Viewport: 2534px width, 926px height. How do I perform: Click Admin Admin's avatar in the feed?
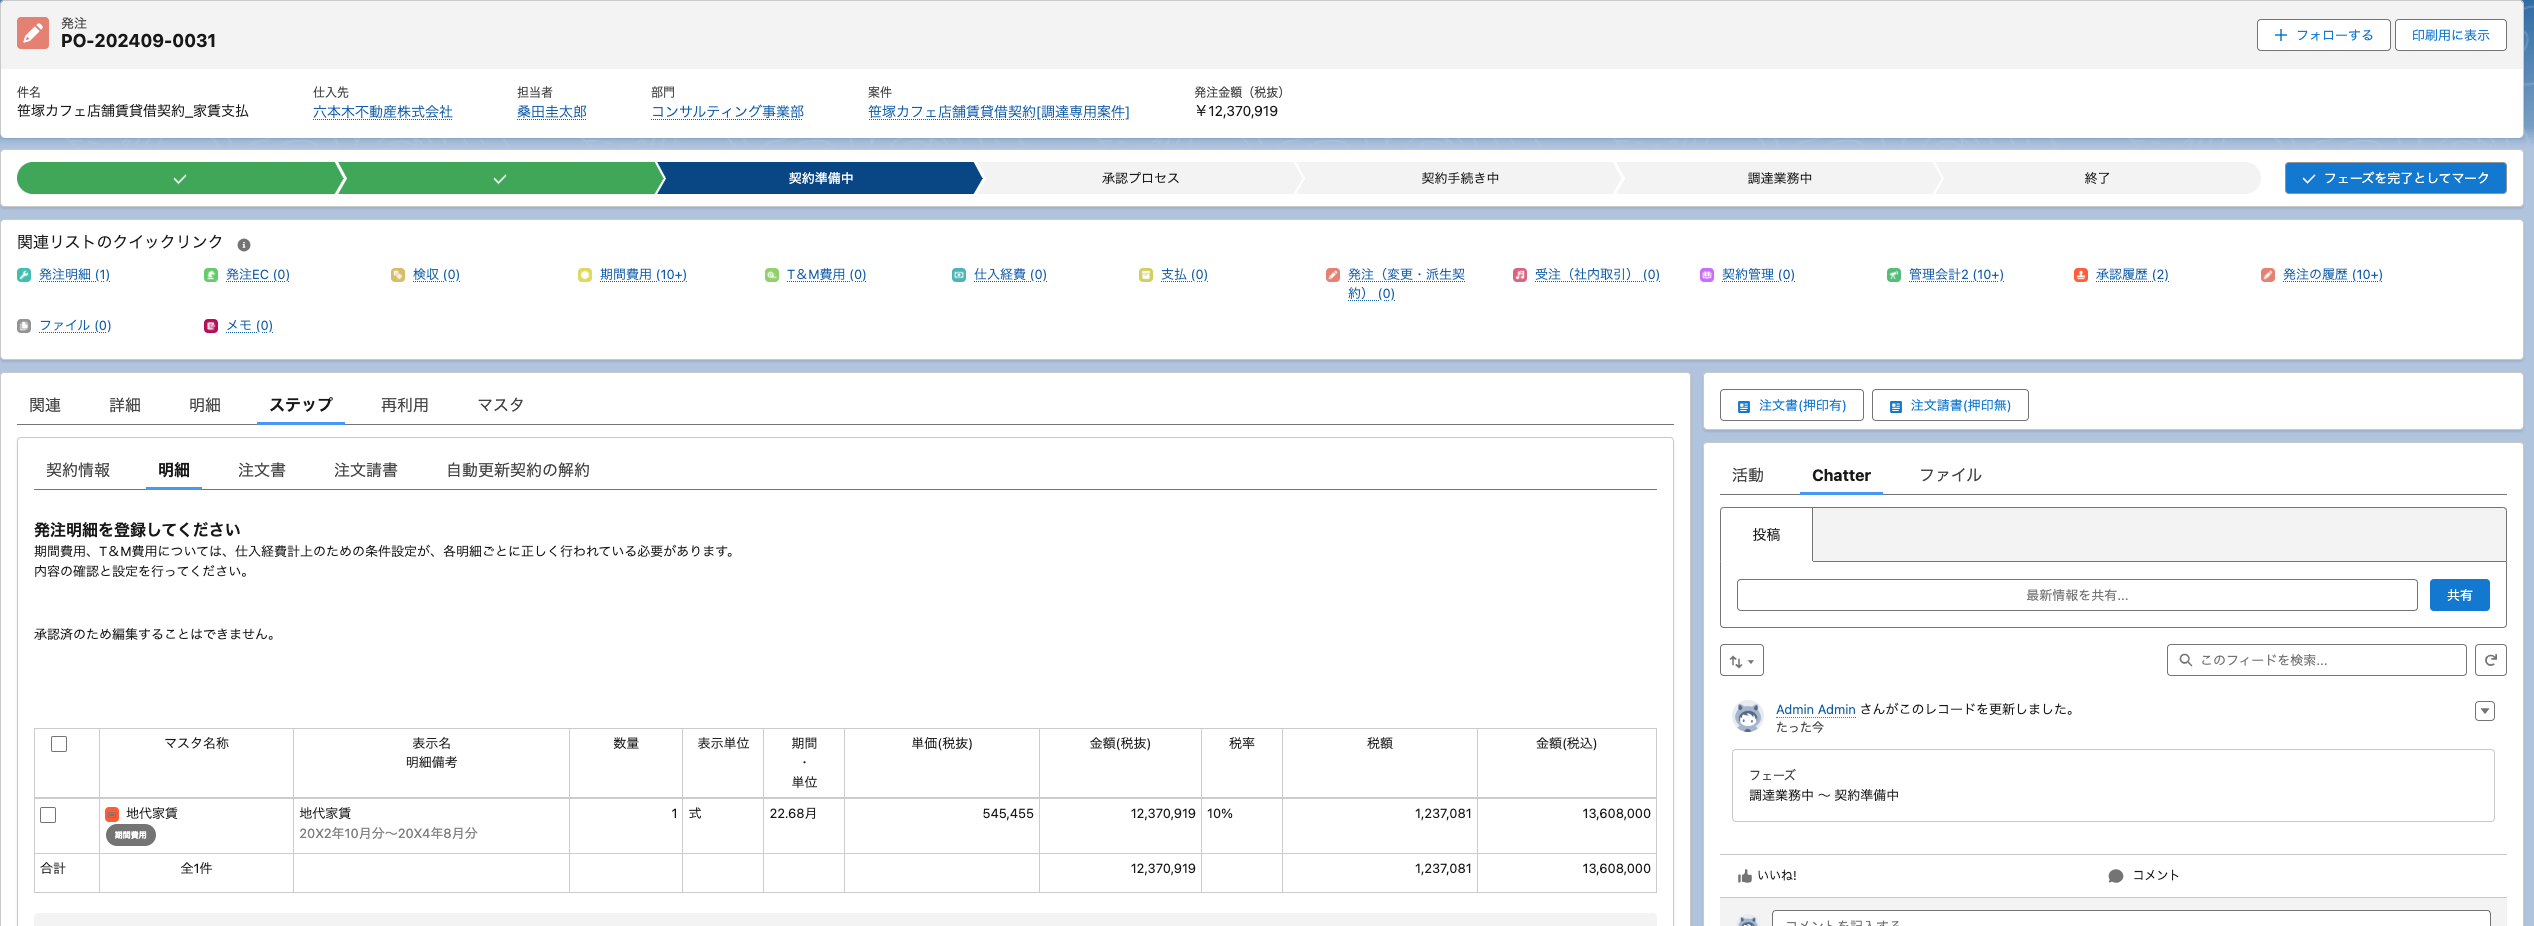coord(1748,717)
